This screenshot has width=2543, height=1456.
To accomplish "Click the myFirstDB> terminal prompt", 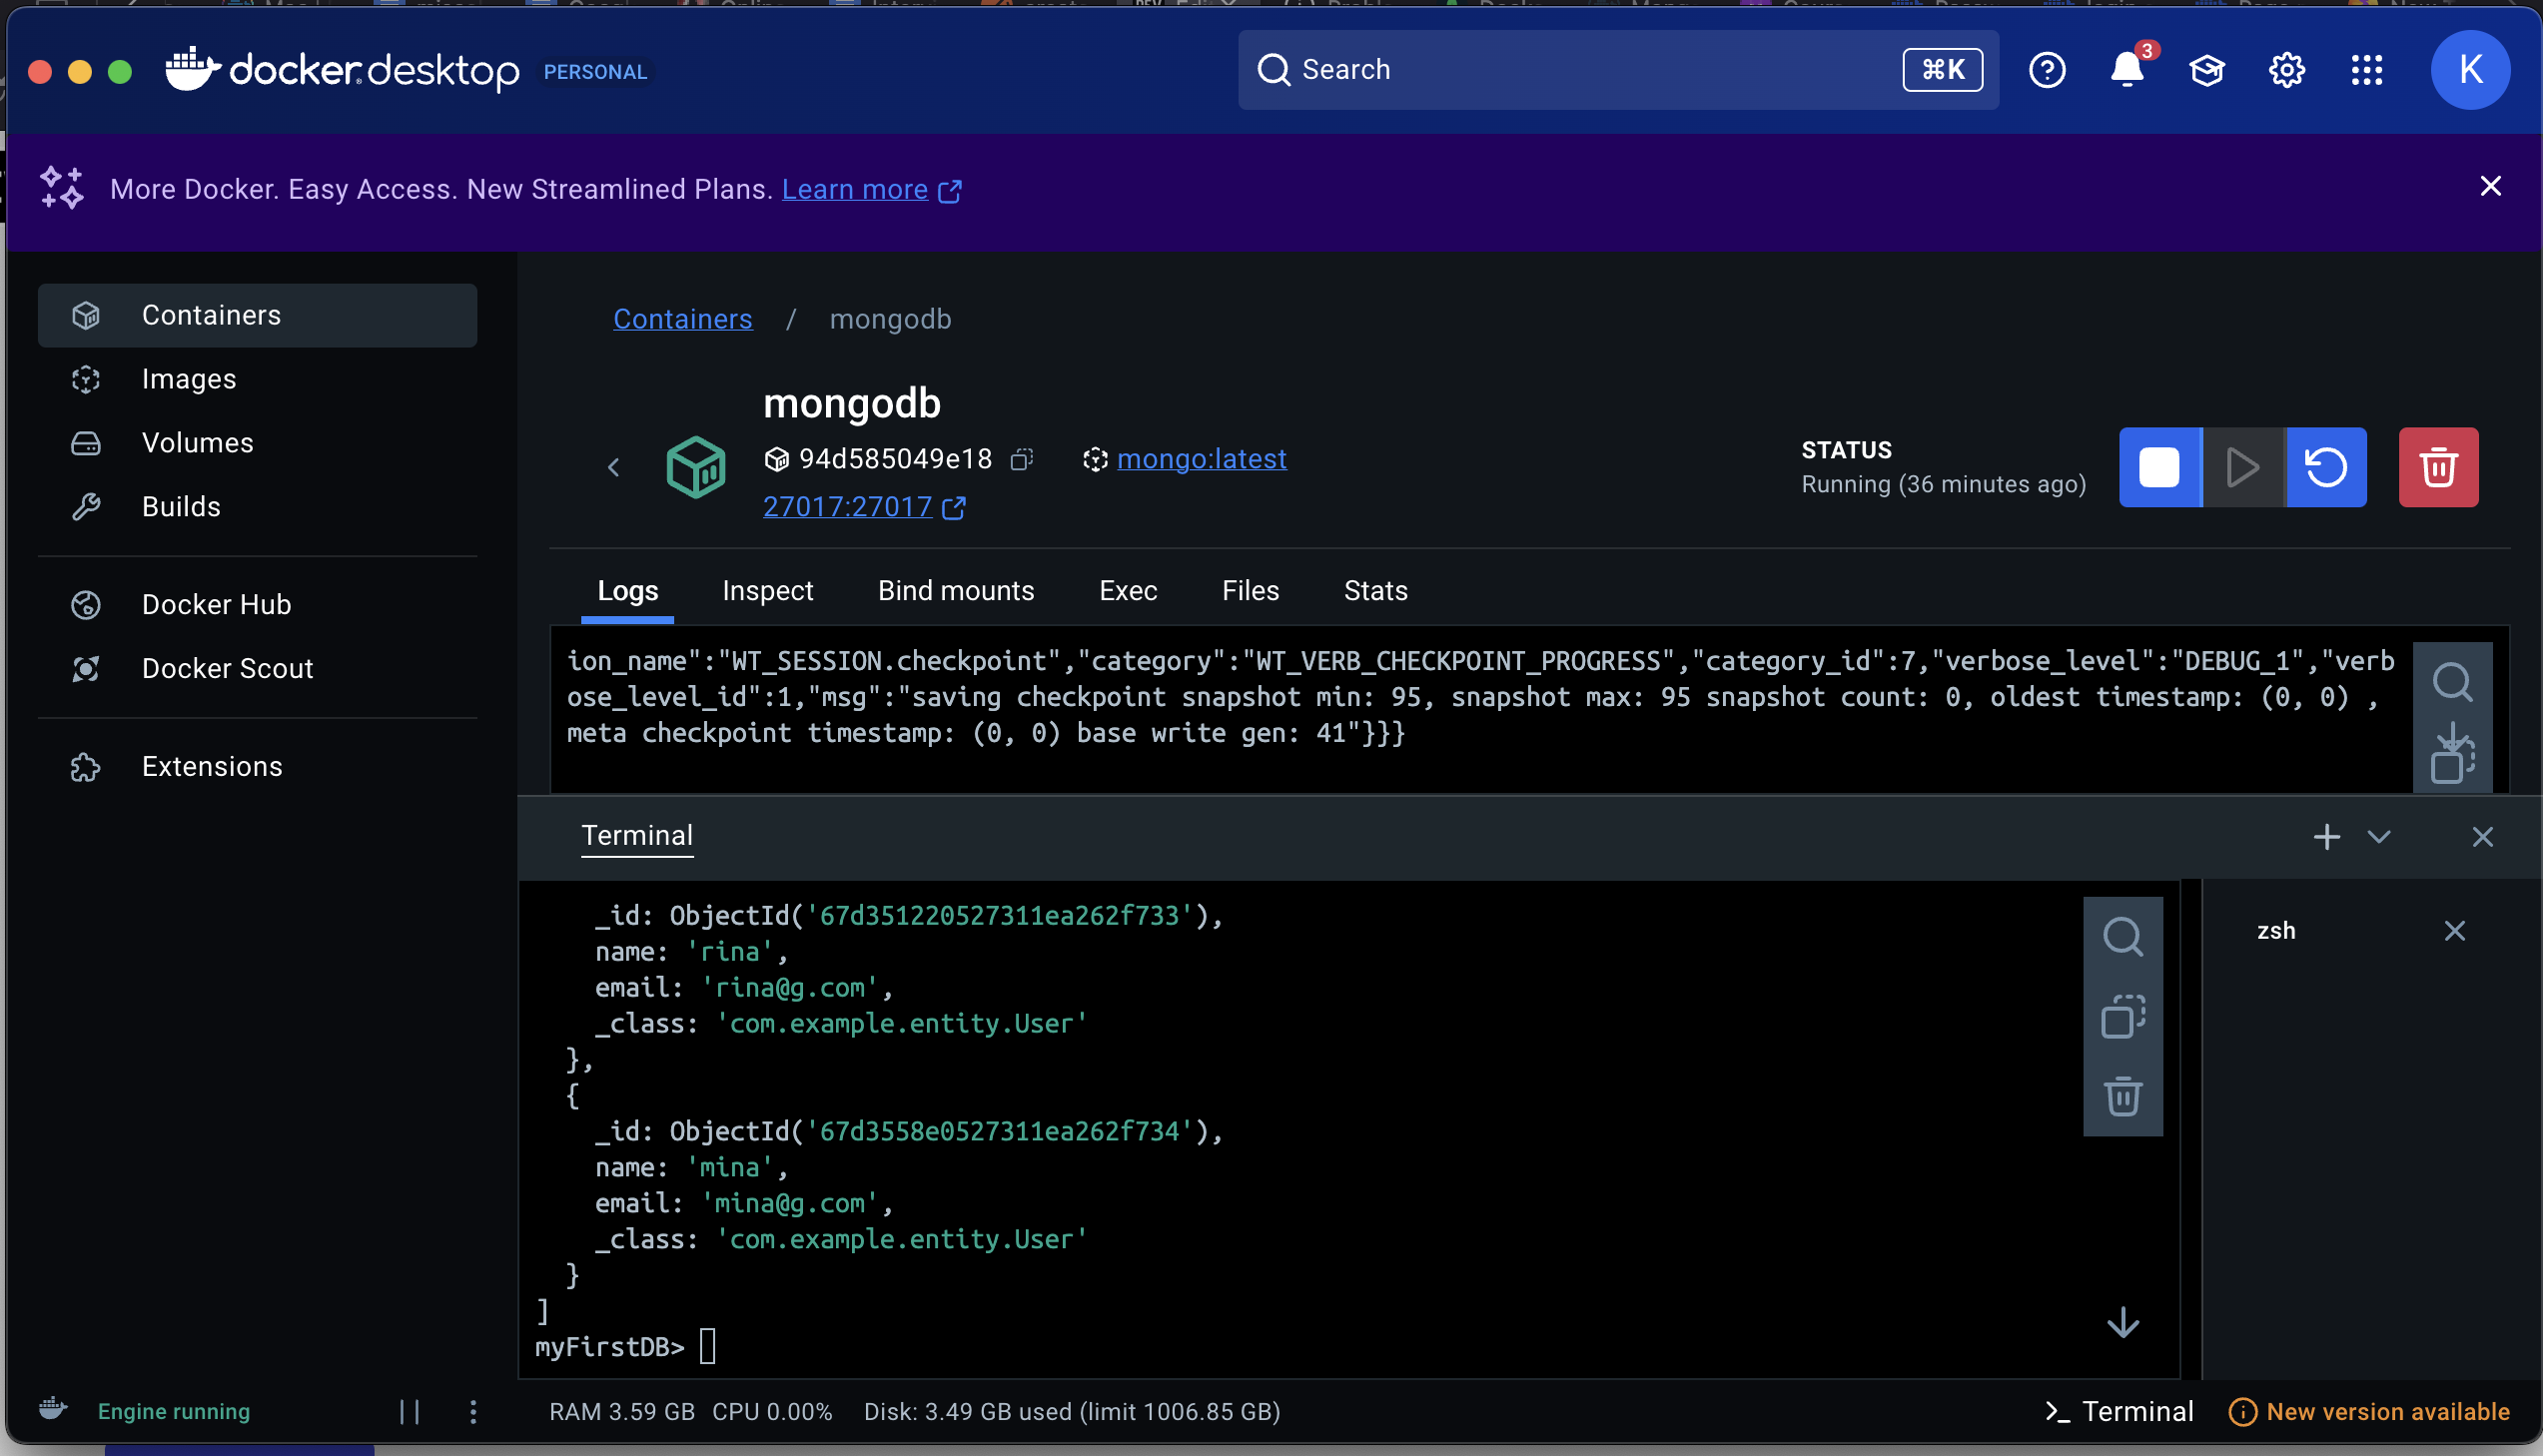I will point(609,1347).
